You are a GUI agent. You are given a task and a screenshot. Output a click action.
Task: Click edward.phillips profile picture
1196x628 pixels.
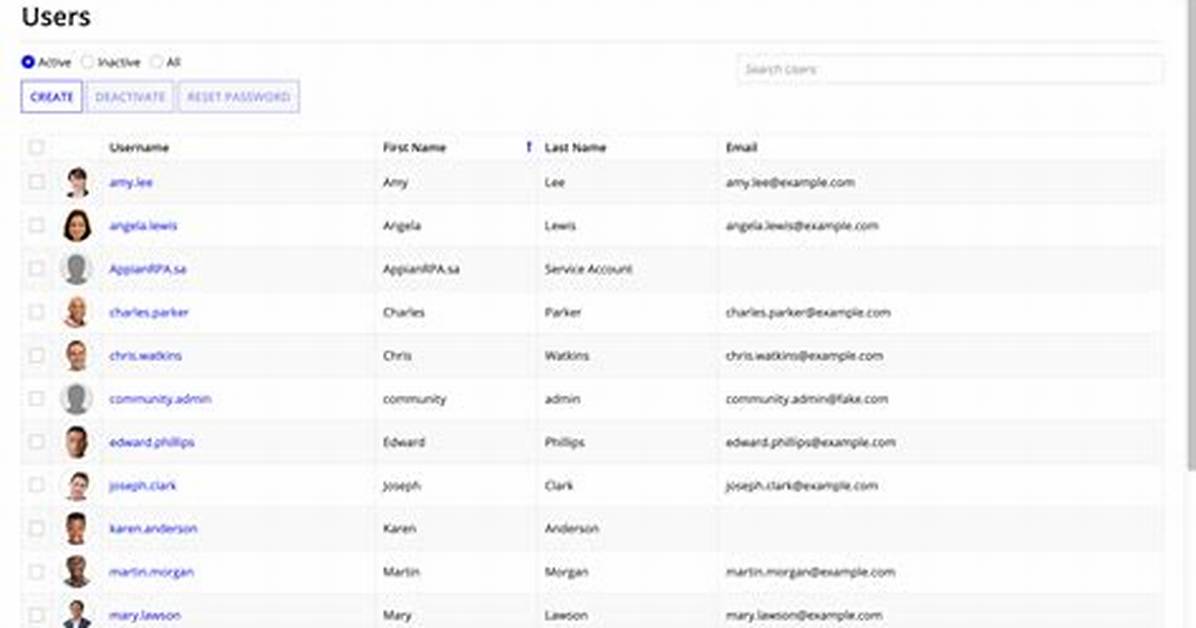pyautogui.click(x=76, y=443)
